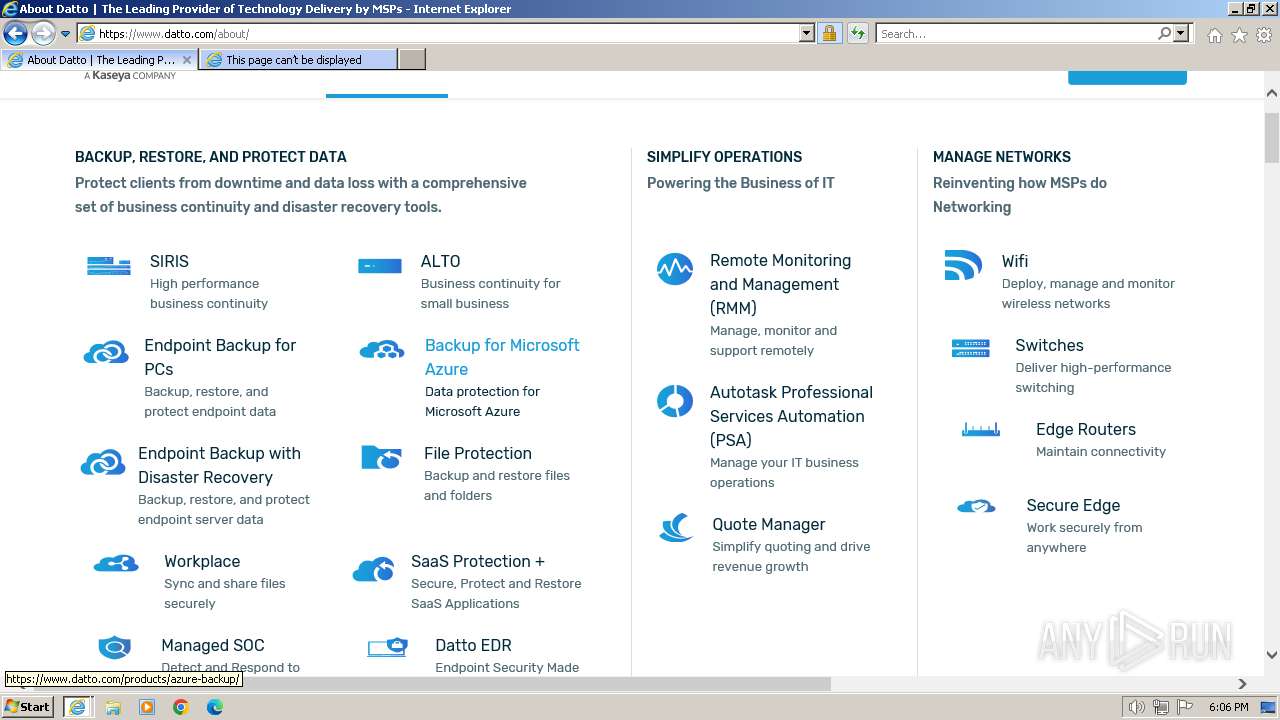Open the recent pages dropdown next to Forward
The height and width of the screenshot is (720, 1280).
coord(65,33)
